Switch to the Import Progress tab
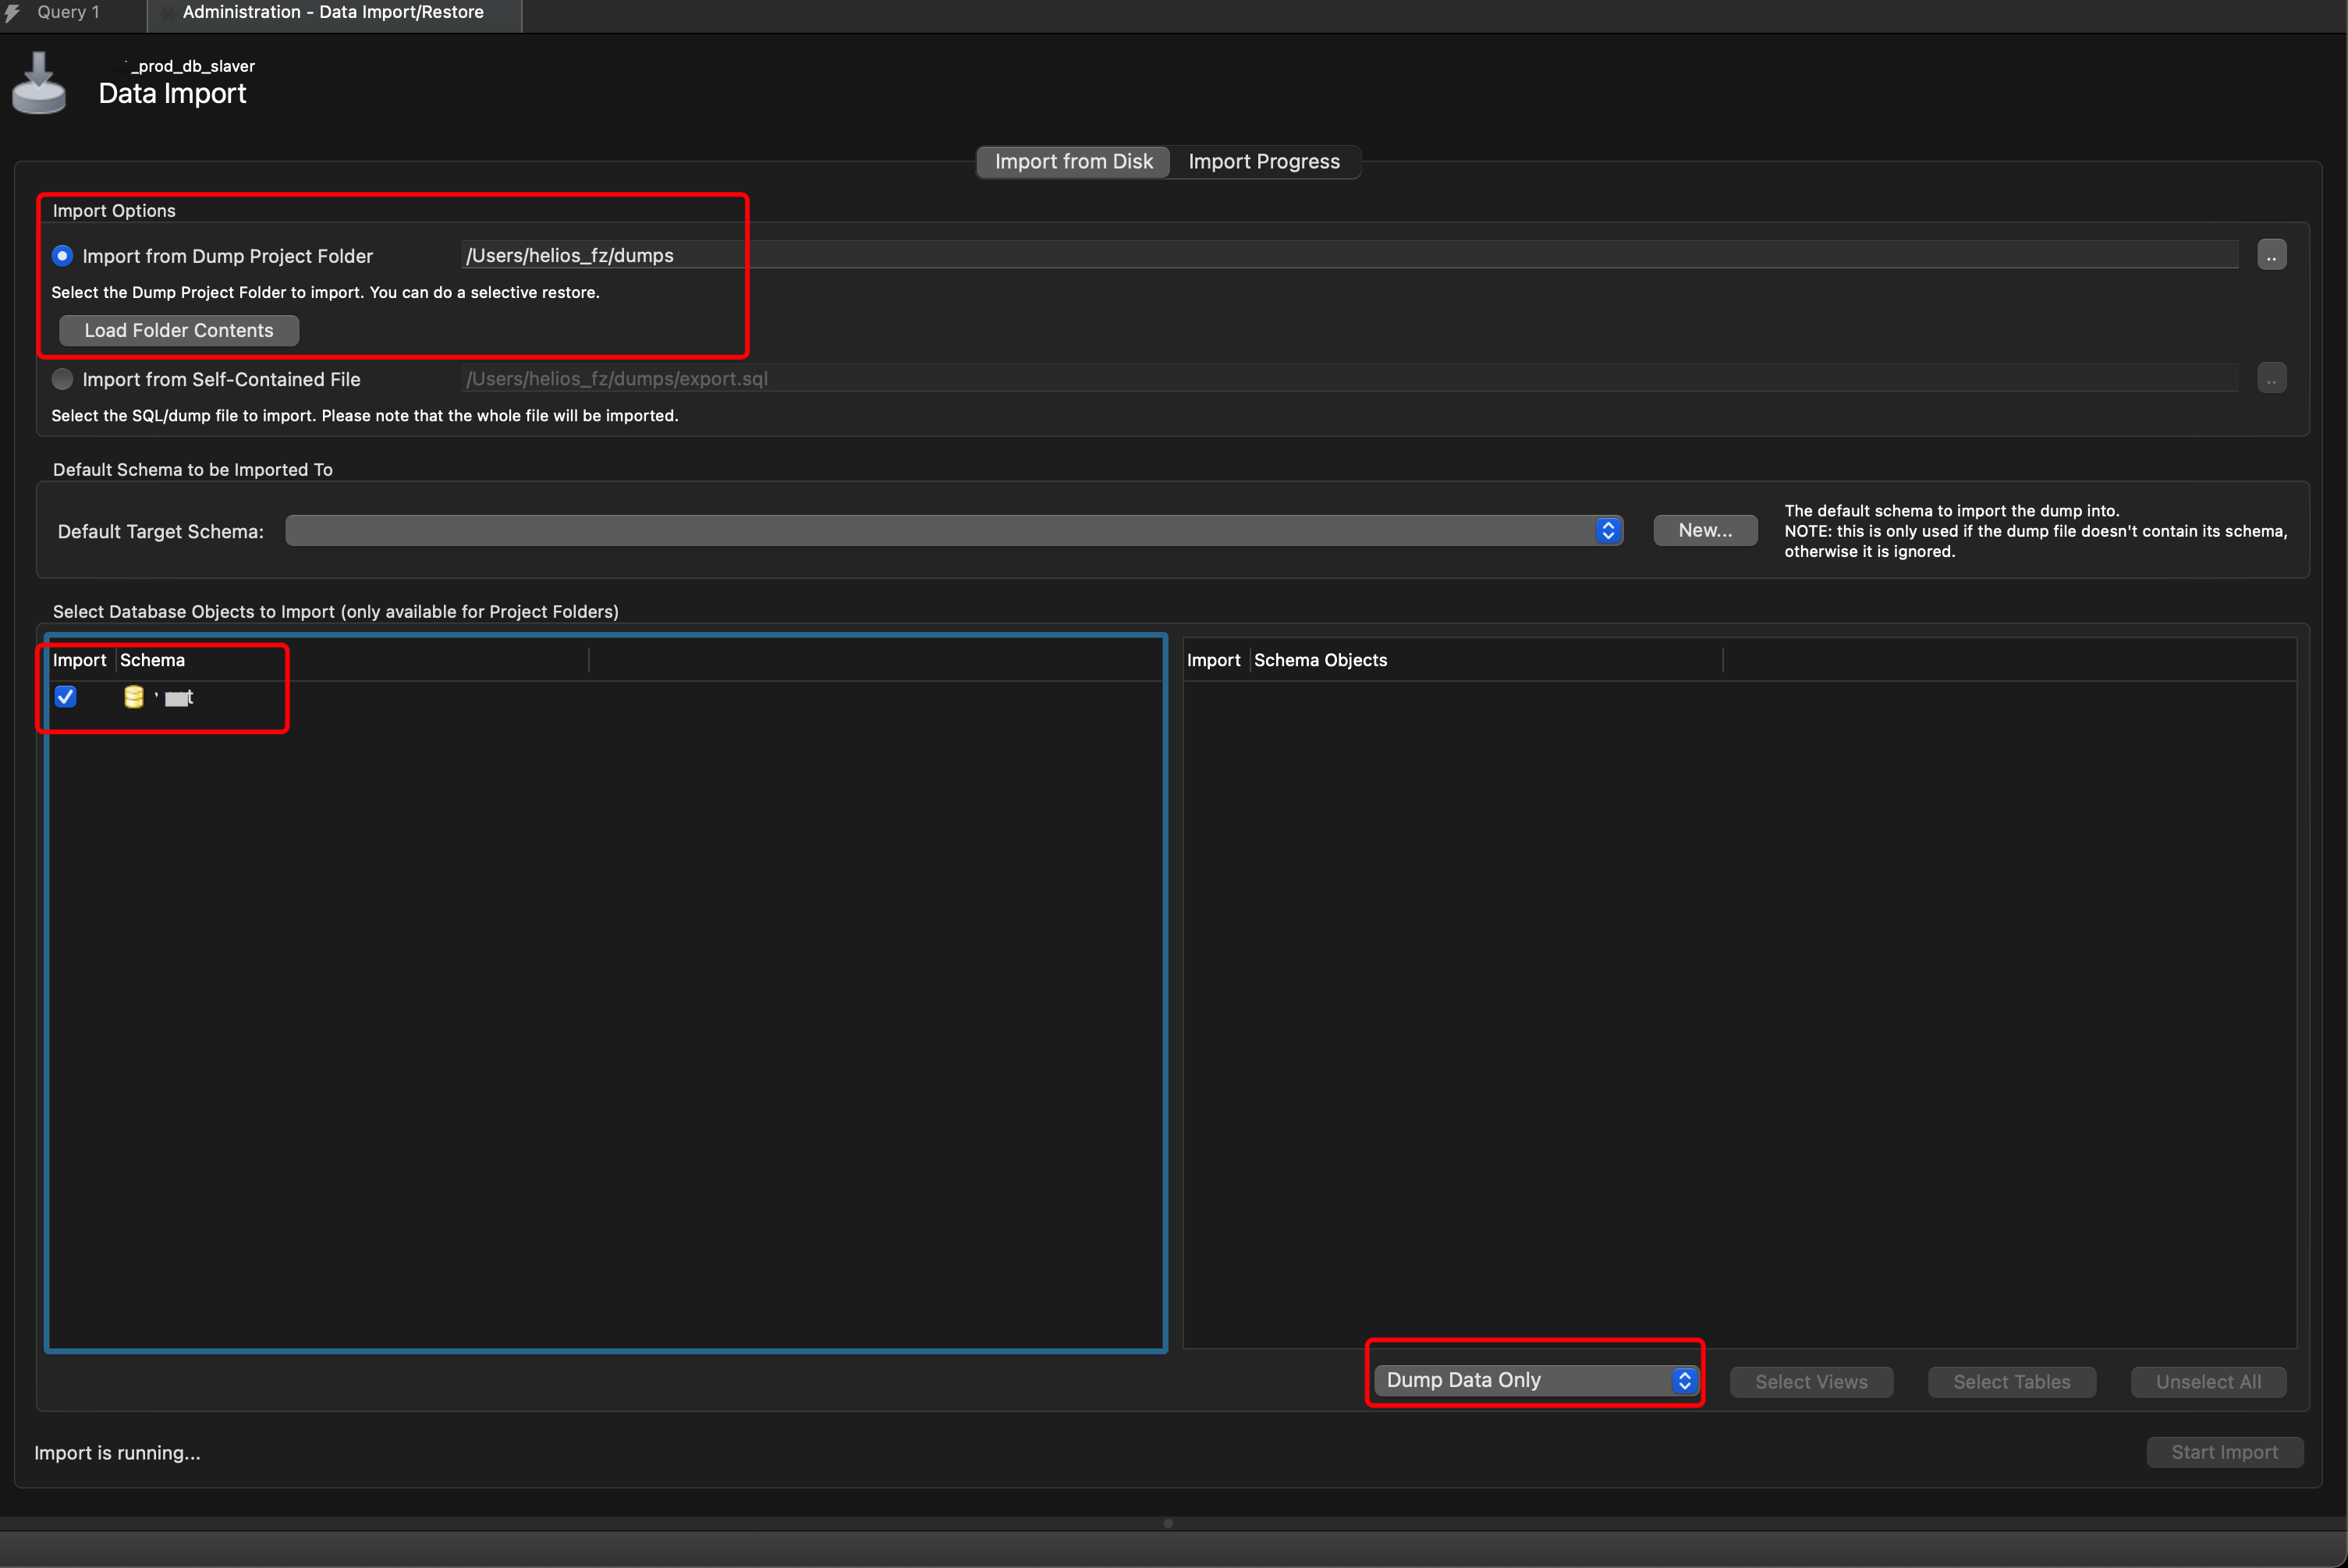The height and width of the screenshot is (1568, 2348). (1263, 162)
